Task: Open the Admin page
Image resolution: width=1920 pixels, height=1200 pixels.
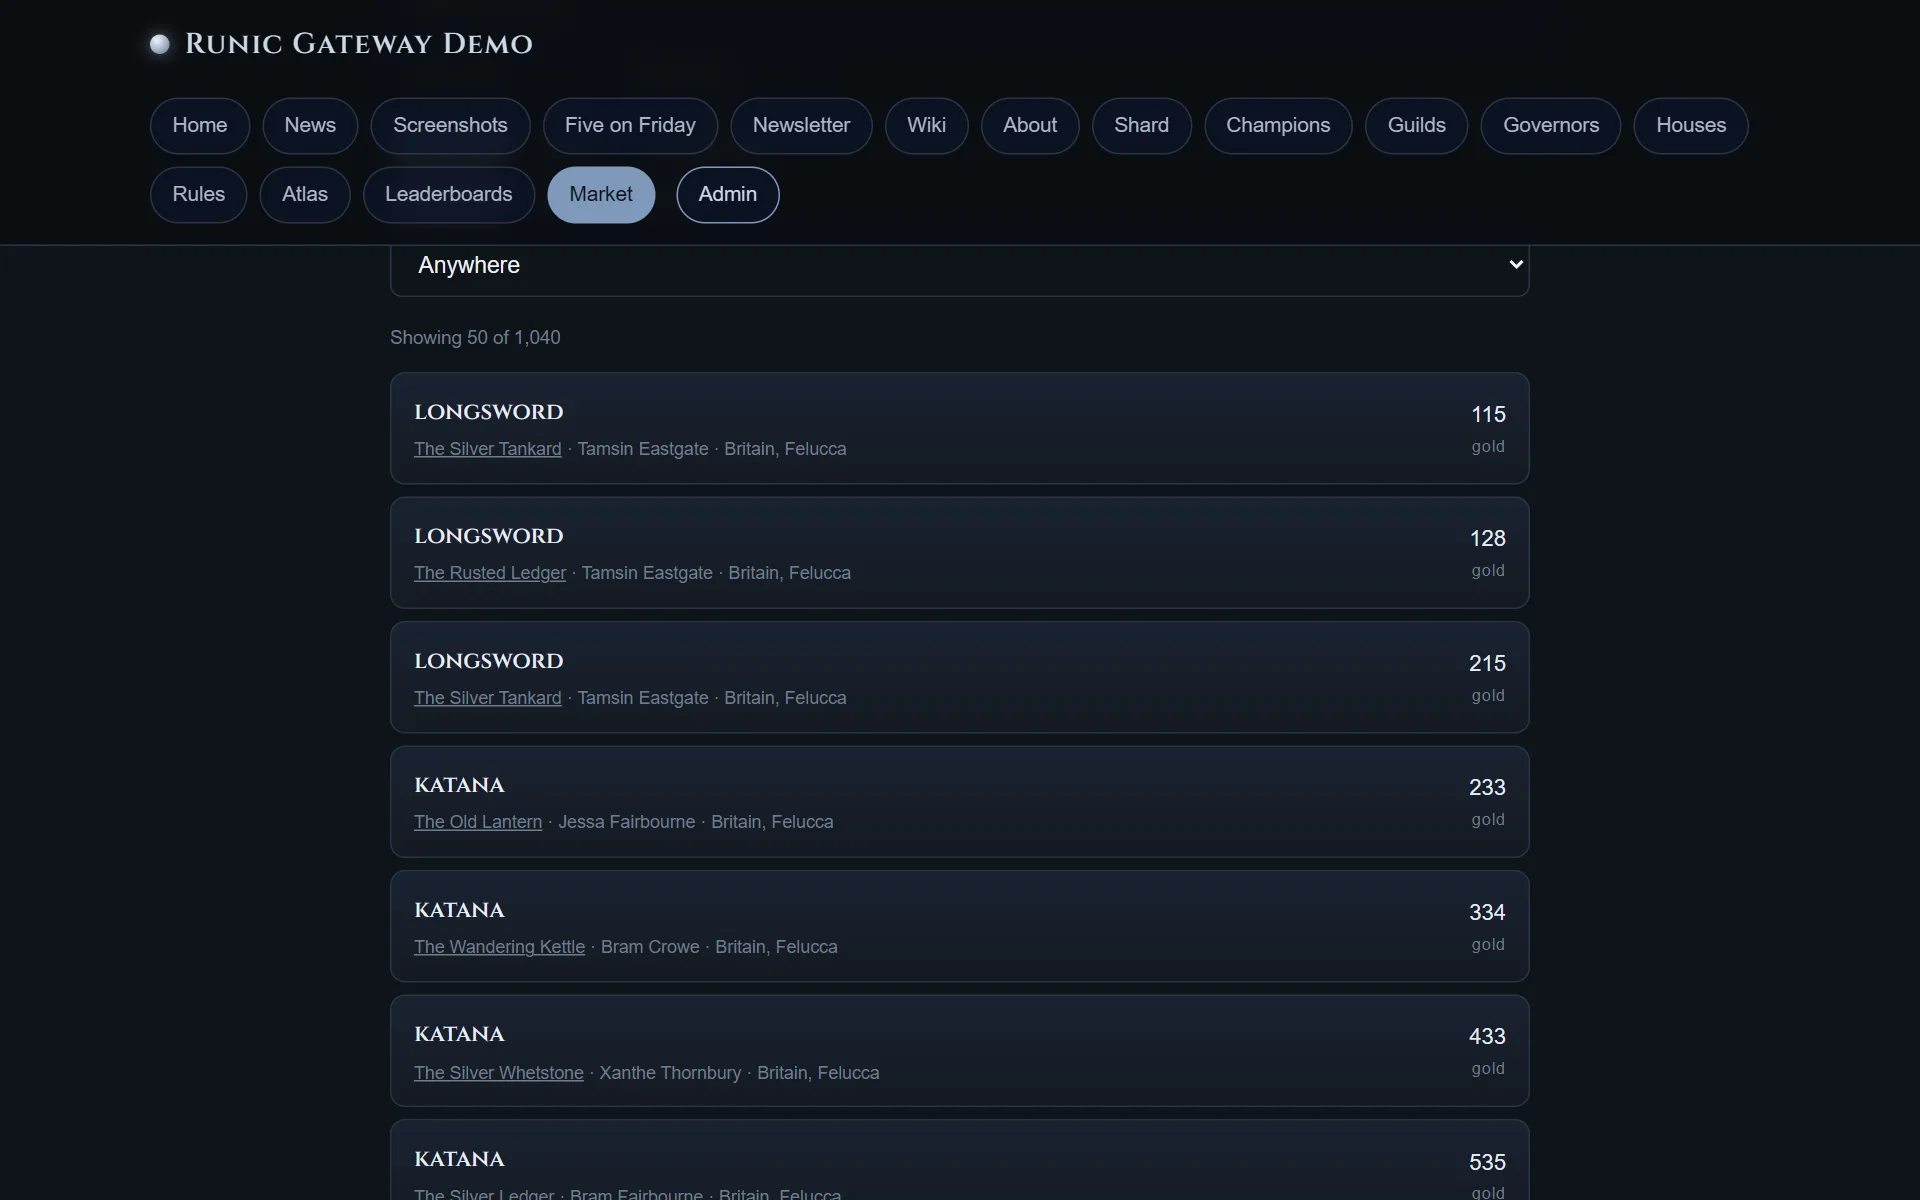Action: (728, 195)
